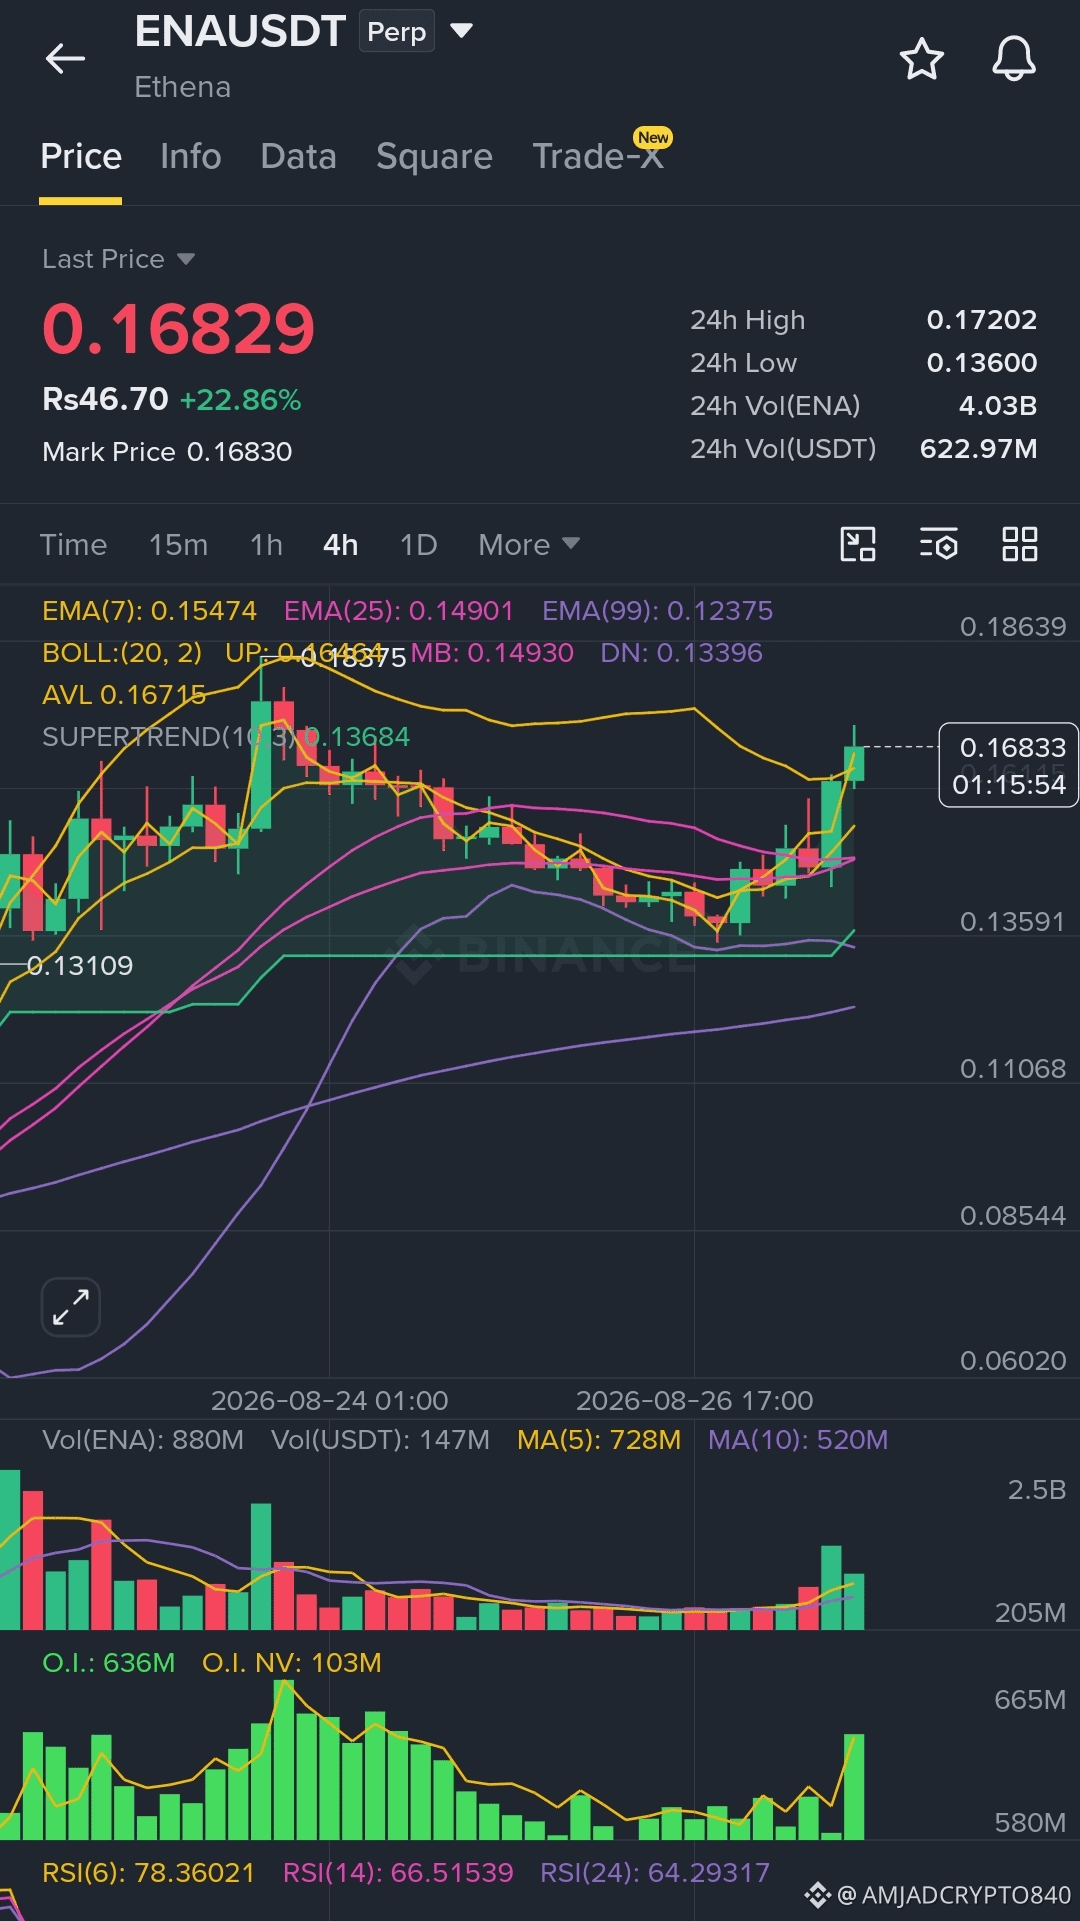
Task: Open the Square tab
Action: 434,157
